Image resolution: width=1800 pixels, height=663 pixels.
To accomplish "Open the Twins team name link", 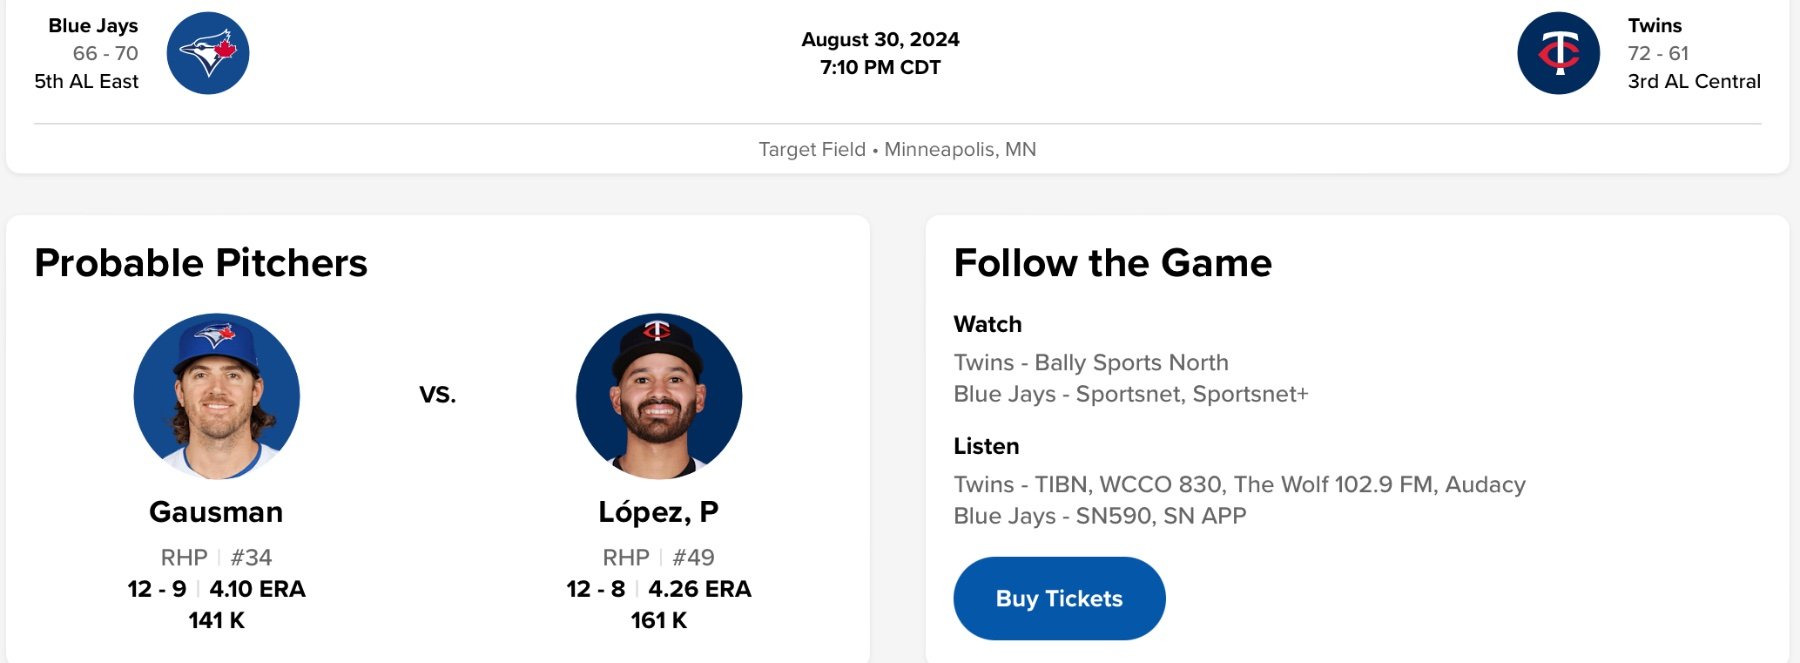I will pyautogui.click(x=1654, y=26).
